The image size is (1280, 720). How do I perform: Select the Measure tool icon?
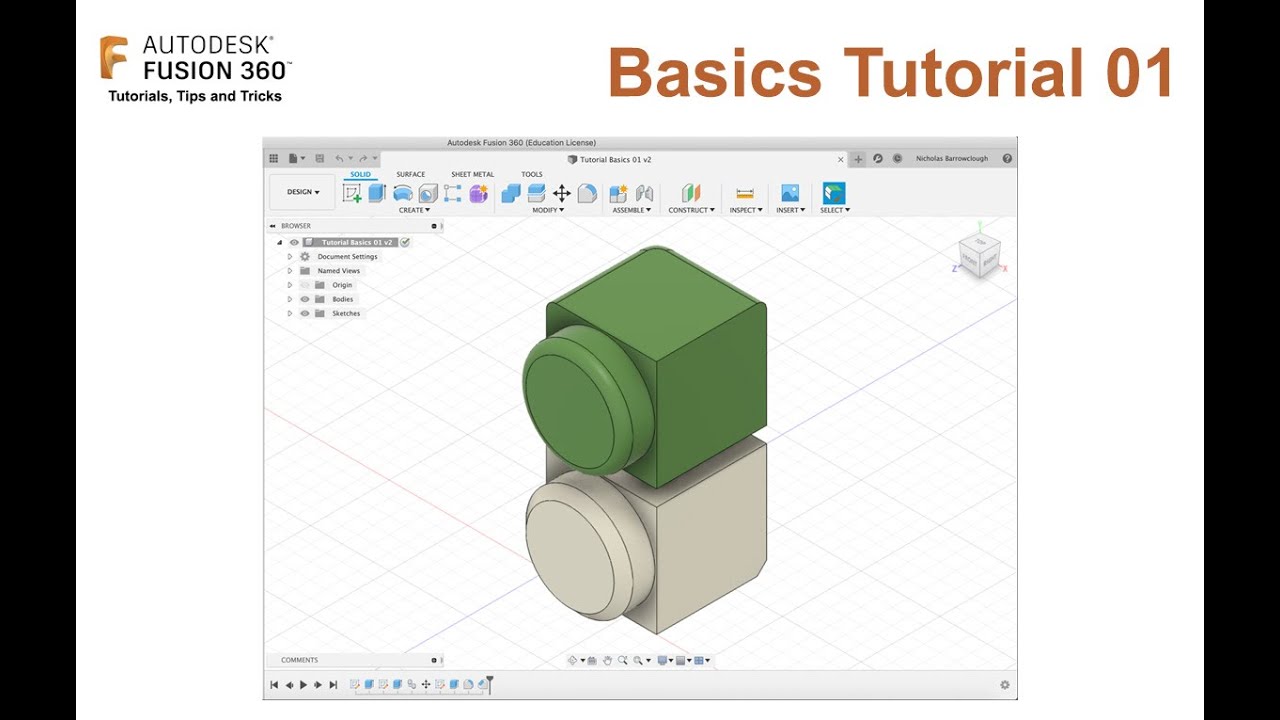click(745, 193)
